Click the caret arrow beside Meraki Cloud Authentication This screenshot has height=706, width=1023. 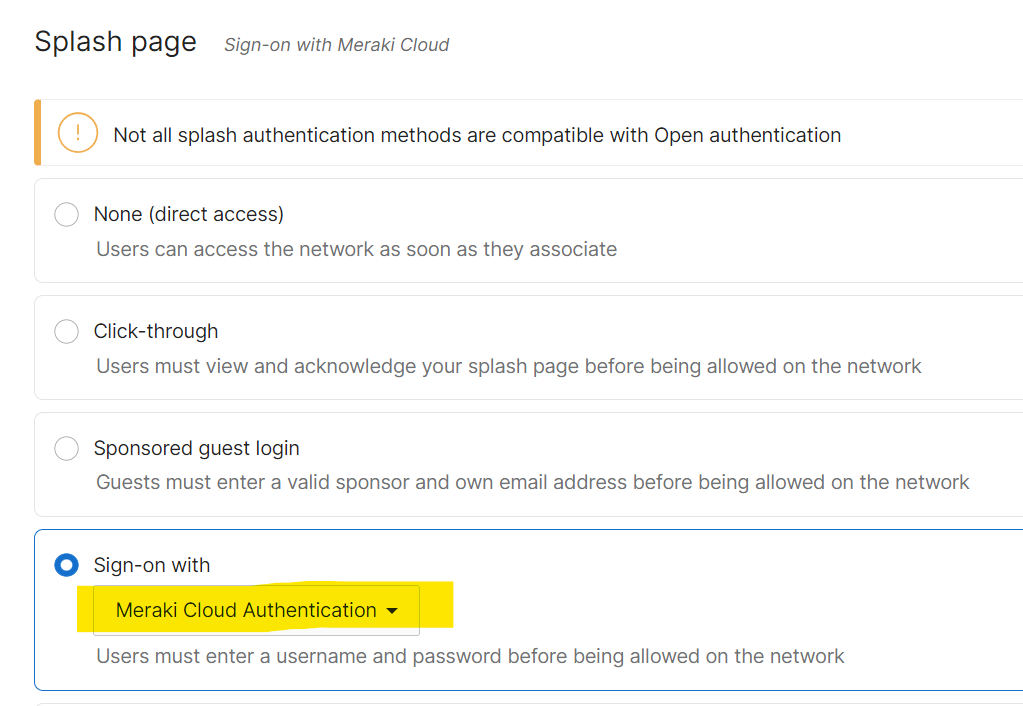point(392,611)
